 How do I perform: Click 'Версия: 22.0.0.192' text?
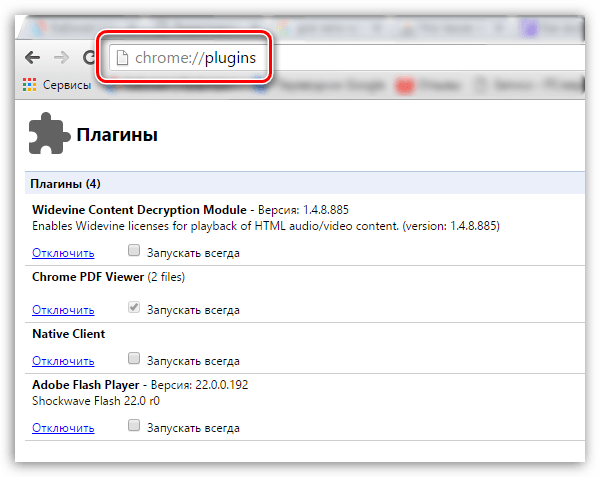[199, 384]
